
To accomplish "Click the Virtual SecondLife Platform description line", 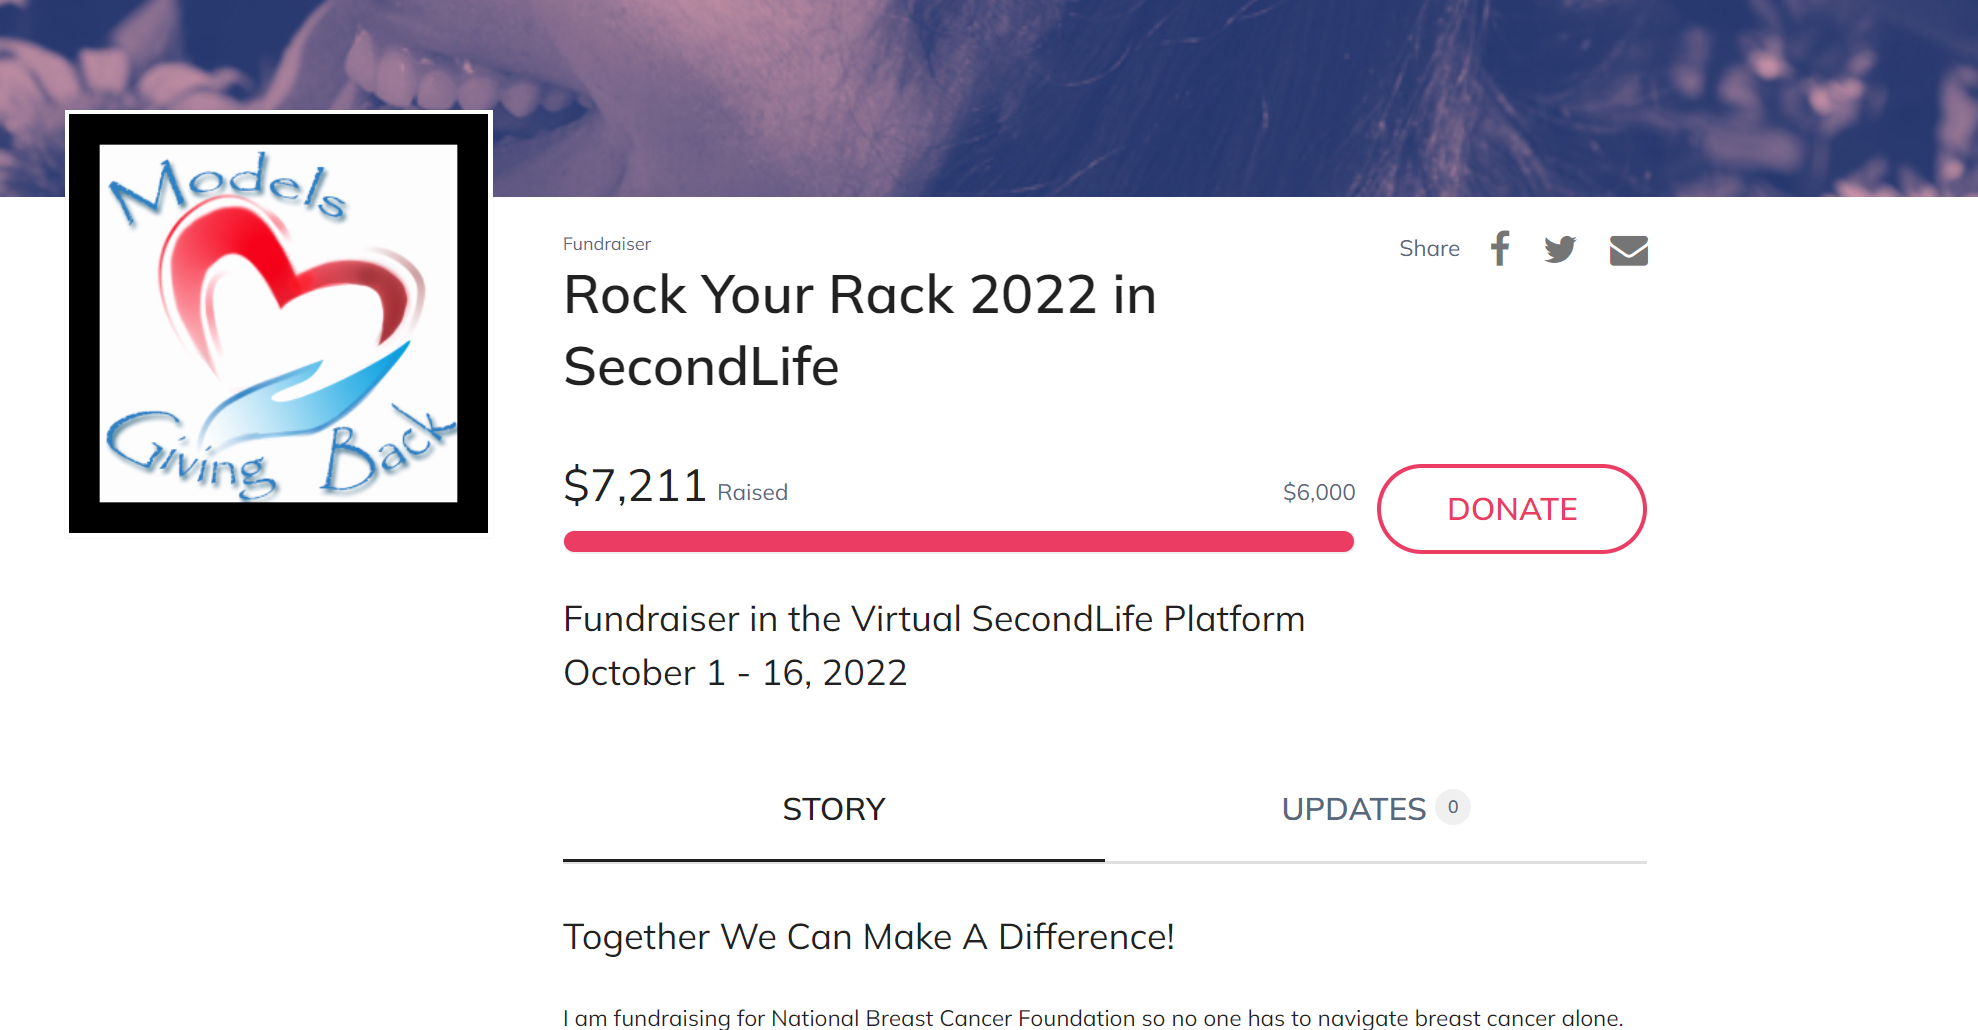I will pos(933,619).
